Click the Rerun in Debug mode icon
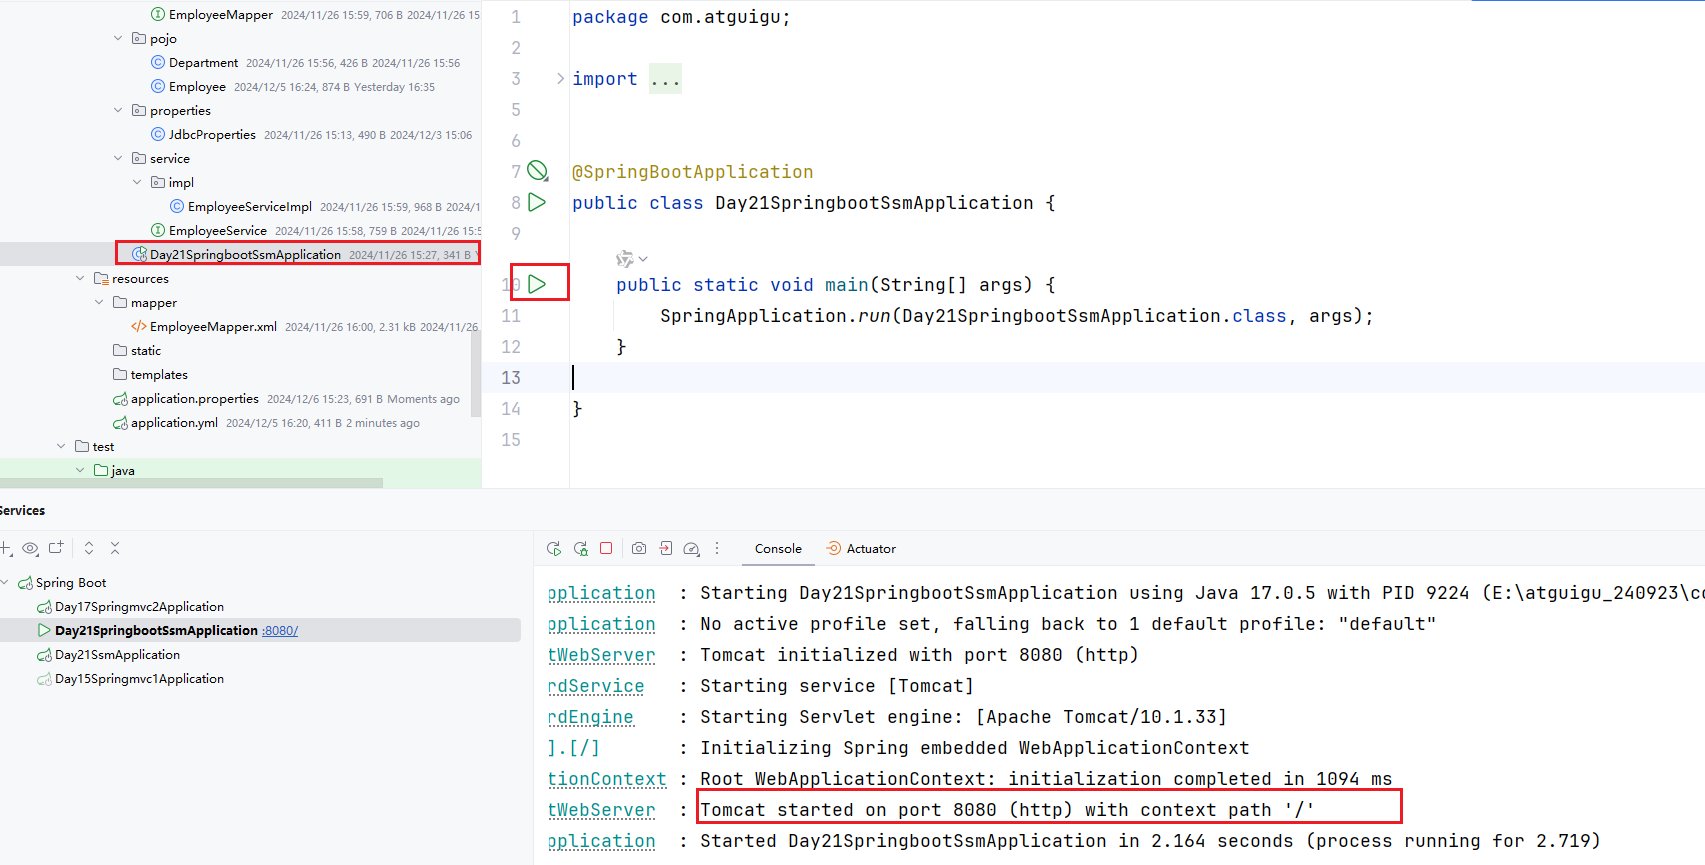Viewport: 1705px width, 865px height. click(x=581, y=548)
